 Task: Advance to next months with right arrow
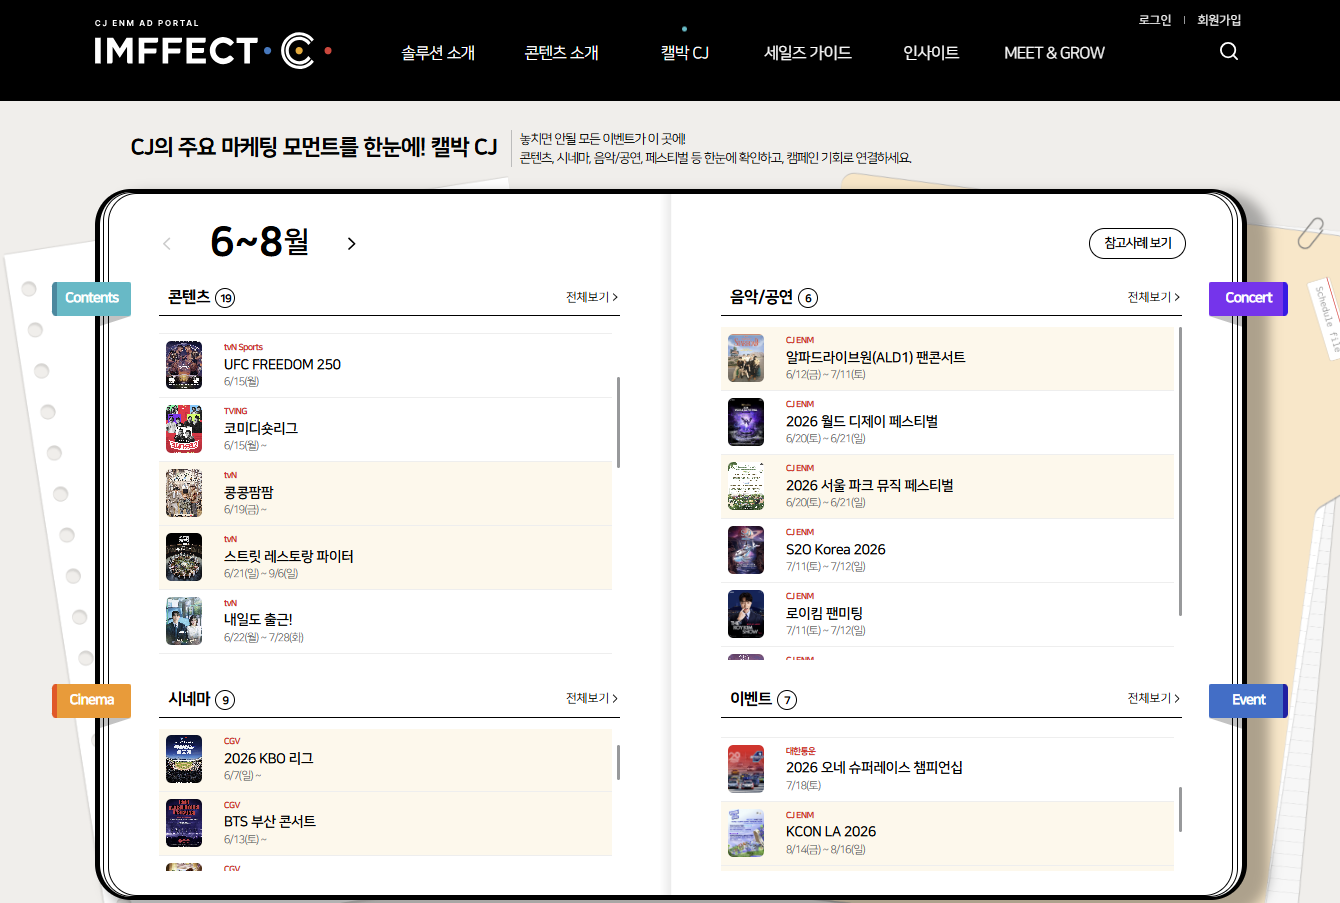pos(351,244)
